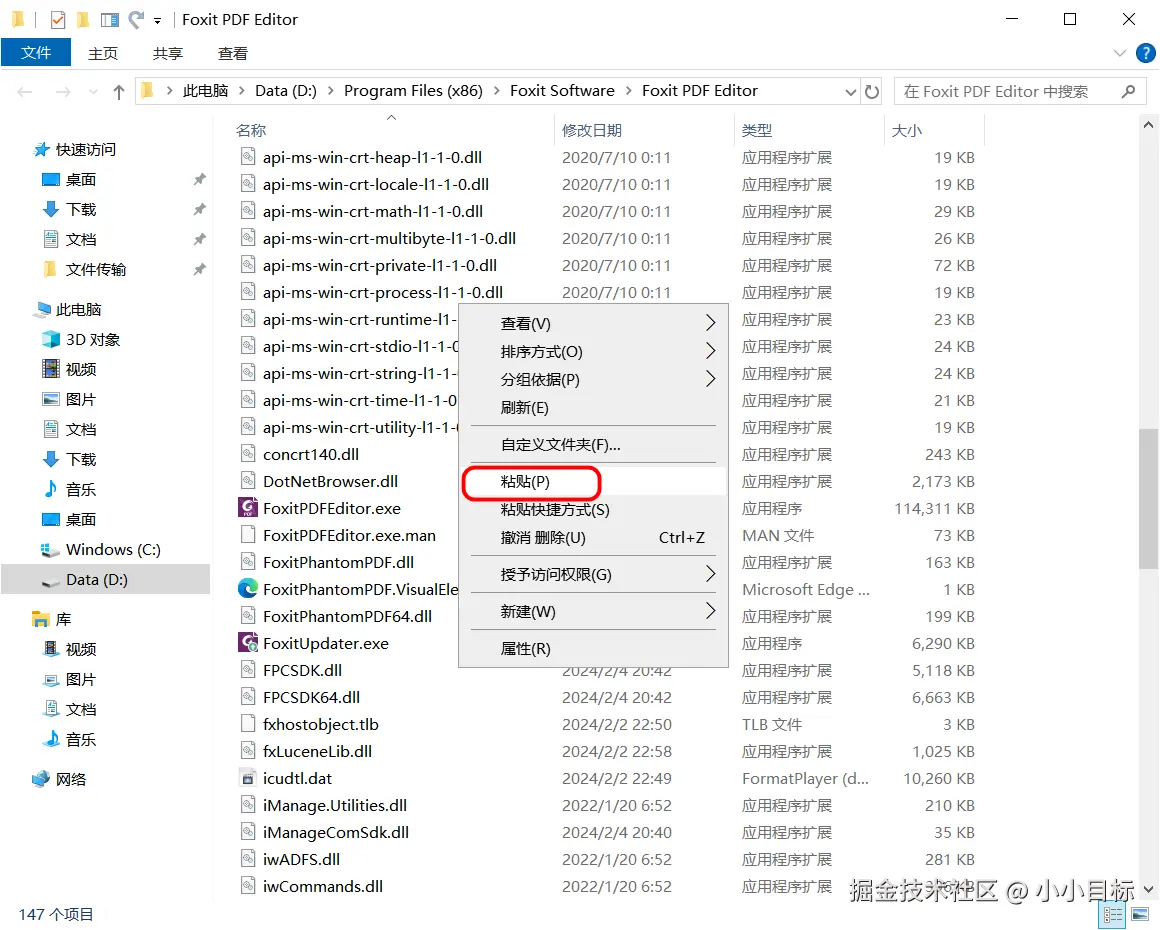Click the refresh icon beside address bar
Screen dimensions: 1160x930
(x=872, y=92)
